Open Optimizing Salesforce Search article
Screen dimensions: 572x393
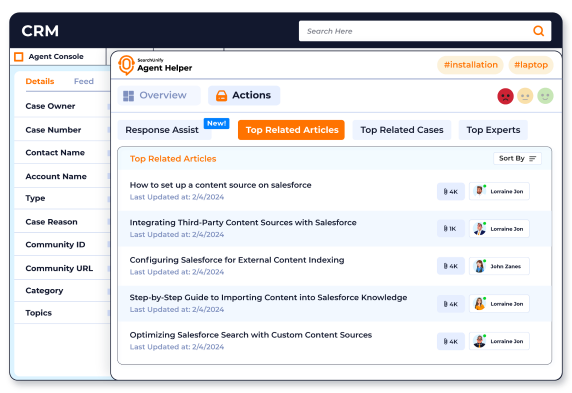pos(251,335)
